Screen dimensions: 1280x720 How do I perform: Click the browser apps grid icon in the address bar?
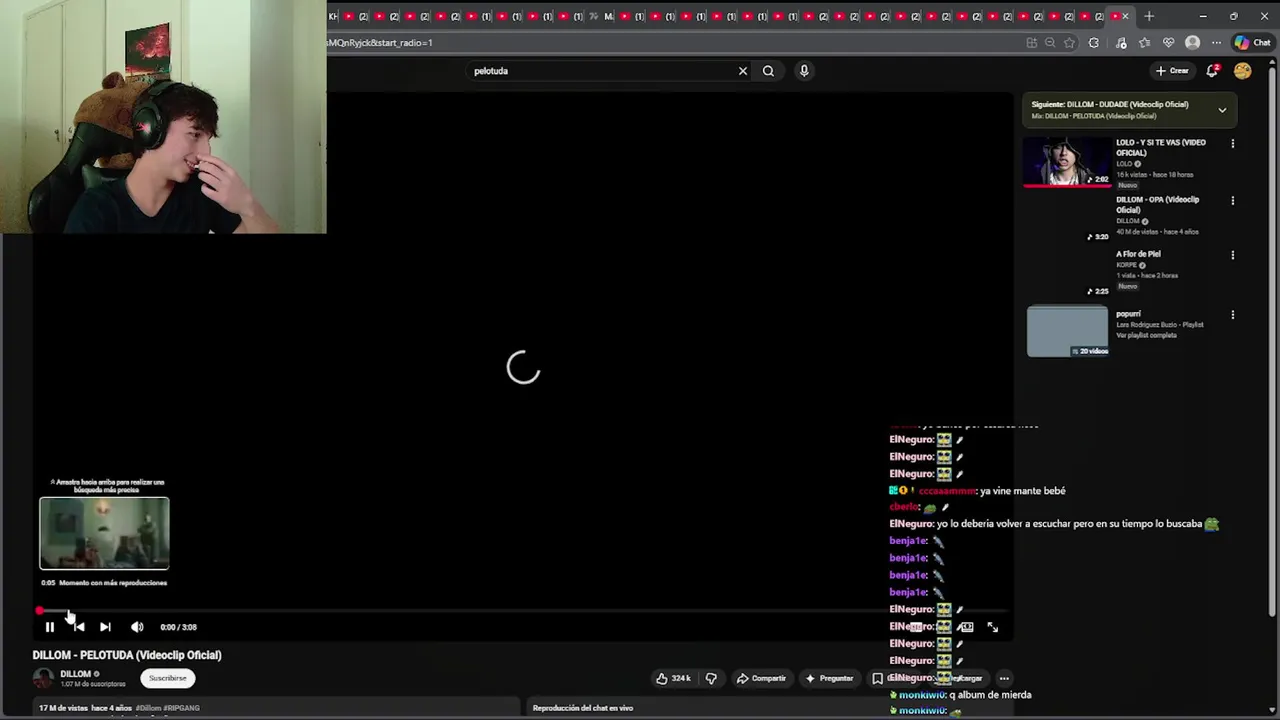(x=1031, y=43)
